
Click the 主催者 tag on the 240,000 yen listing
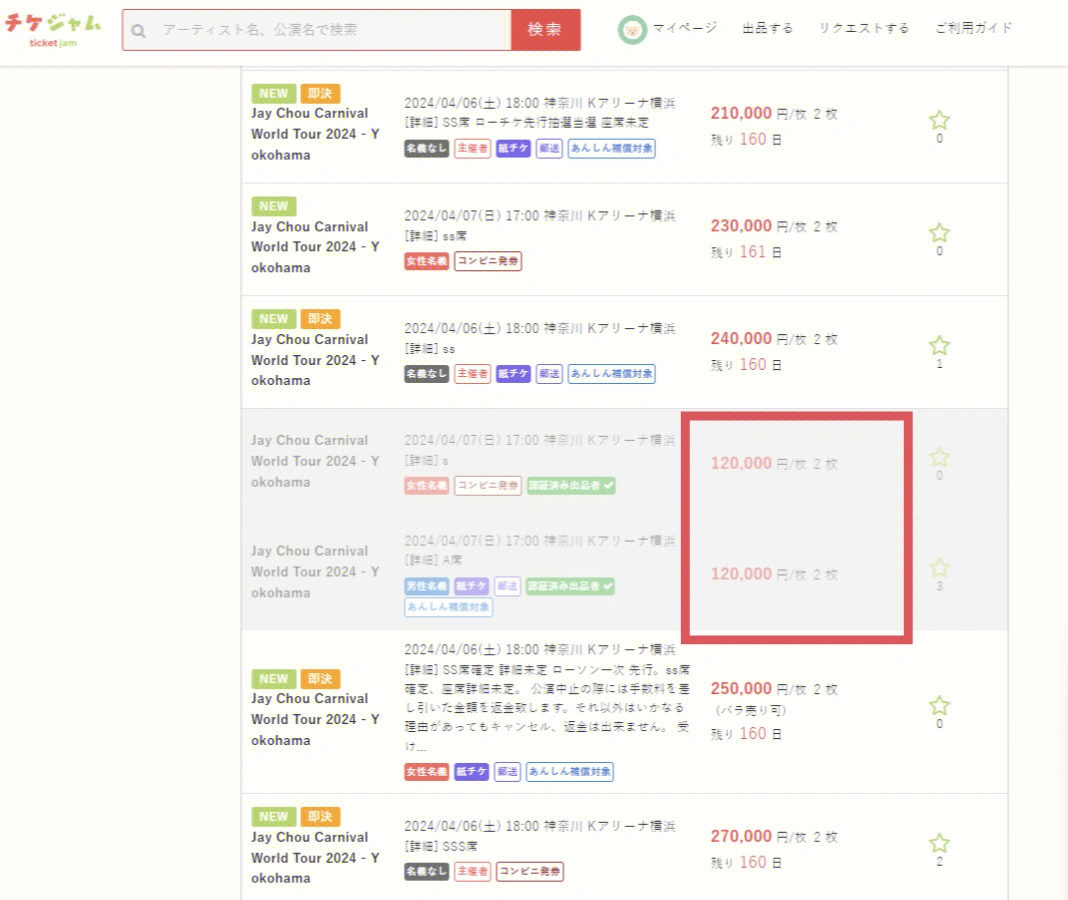(473, 373)
